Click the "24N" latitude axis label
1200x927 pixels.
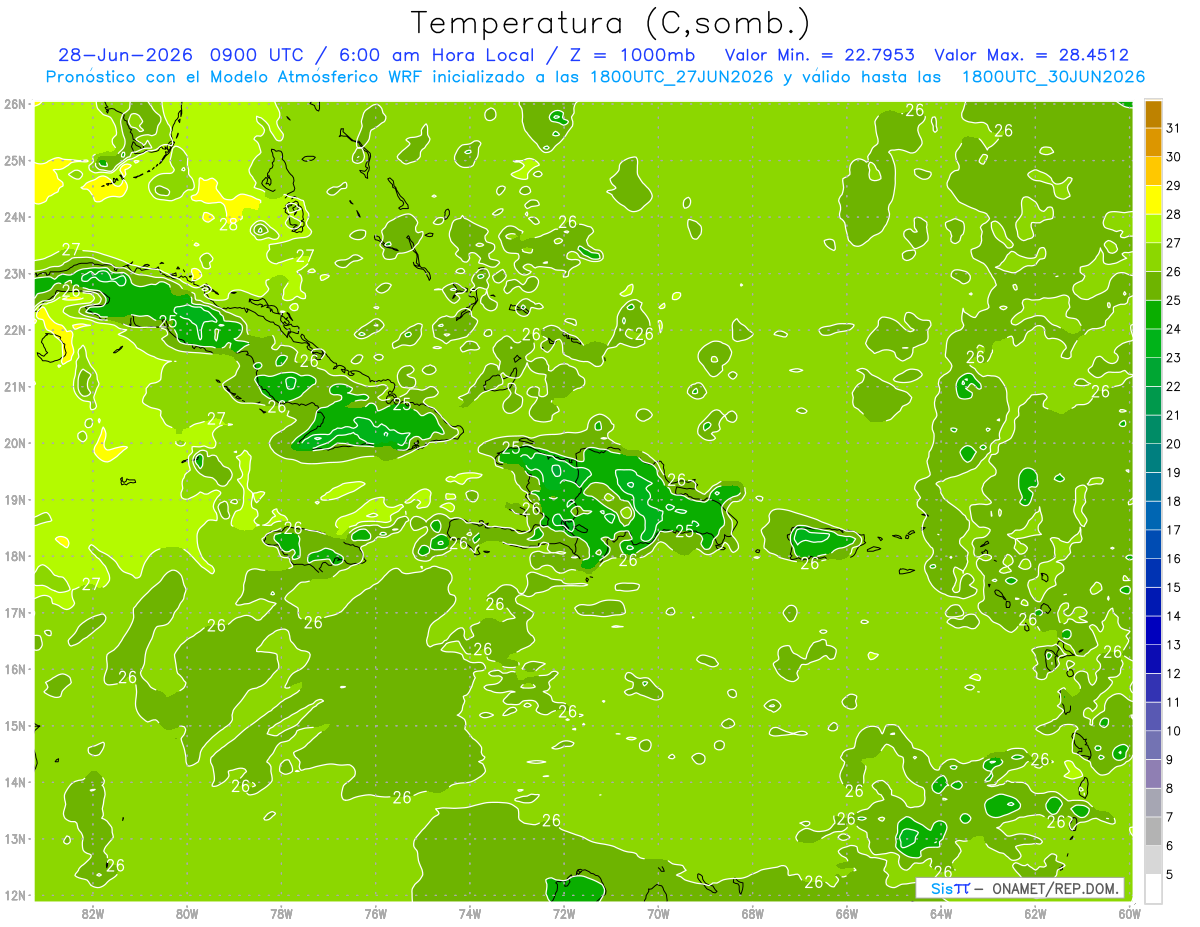[x=15, y=217]
